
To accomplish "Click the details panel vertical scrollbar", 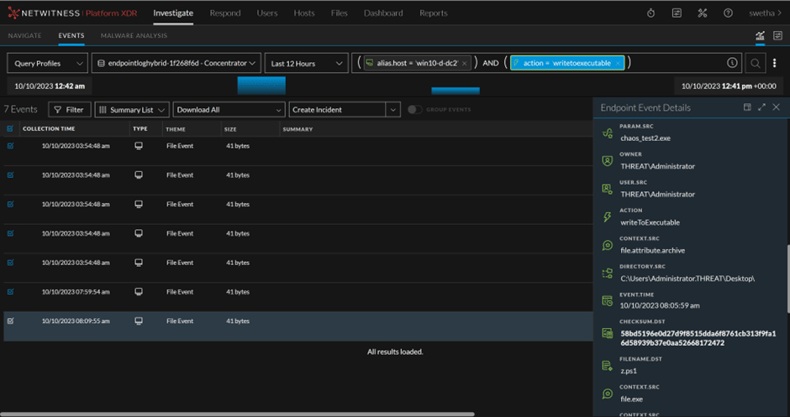I will tap(787, 270).
